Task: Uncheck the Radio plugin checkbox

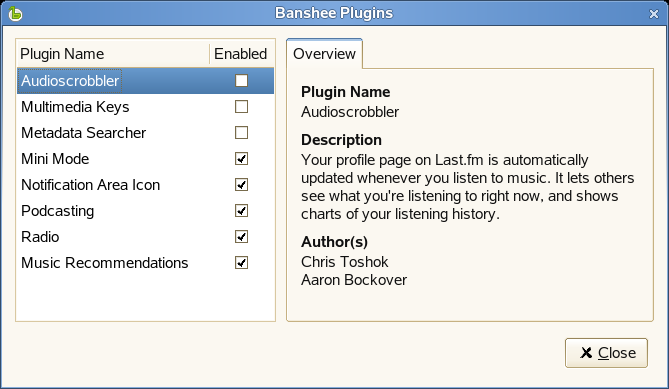Action: pyautogui.click(x=241, y=237)
